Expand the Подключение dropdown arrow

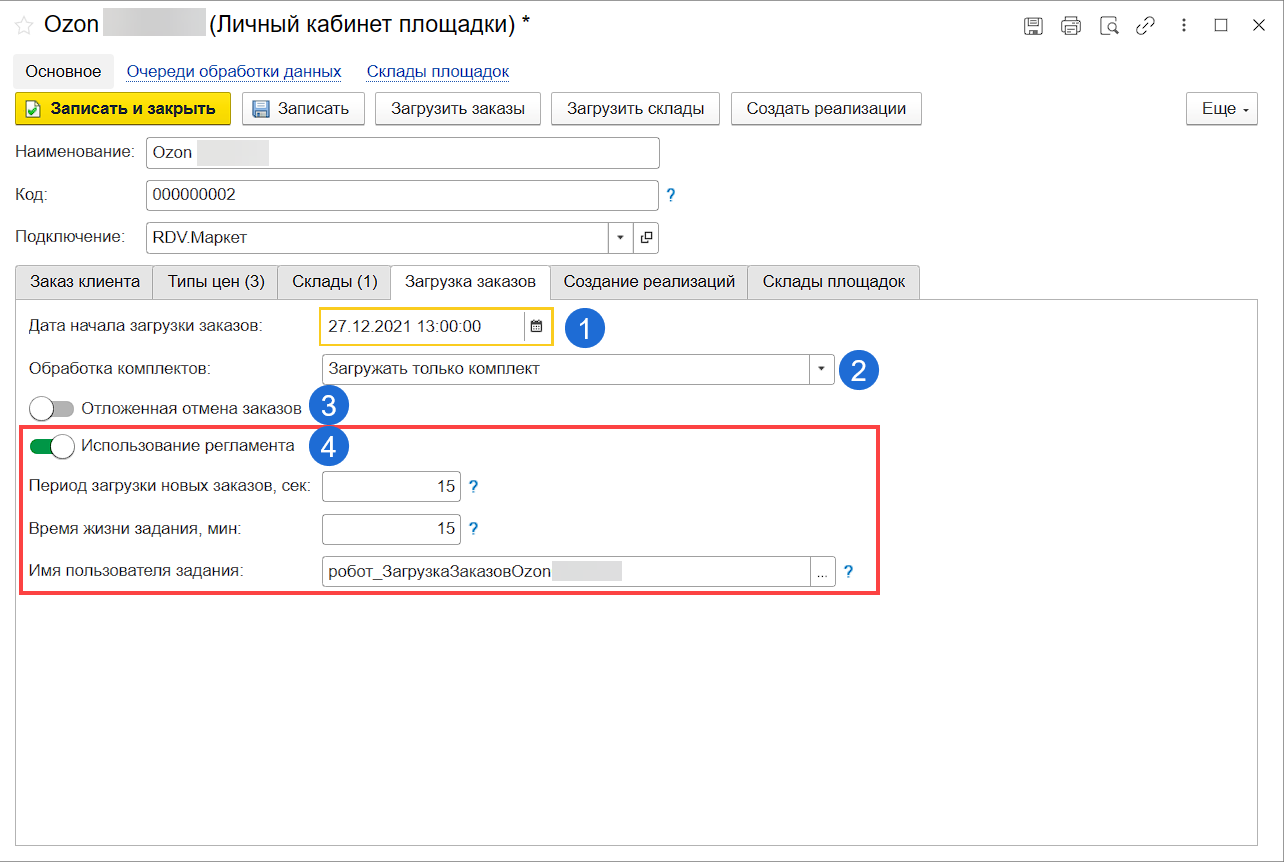click(x=620, y=237)
